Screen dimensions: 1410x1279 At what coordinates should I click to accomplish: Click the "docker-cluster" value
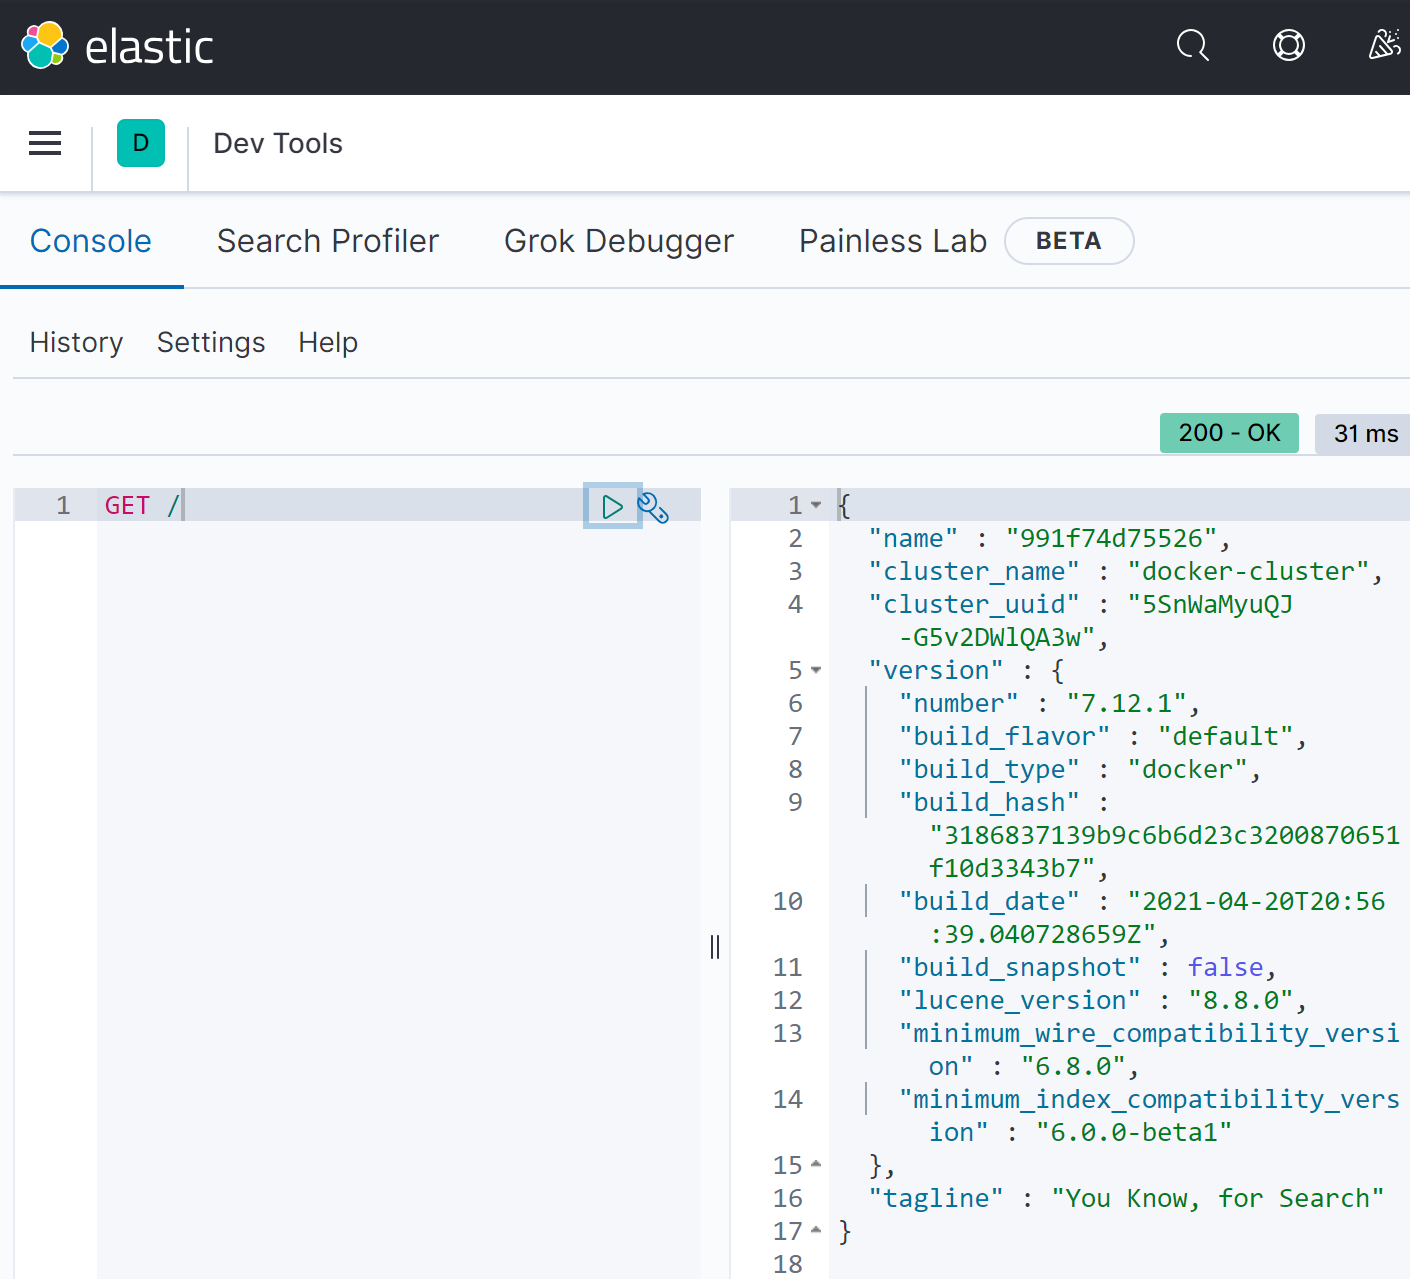click(1248, 571)
